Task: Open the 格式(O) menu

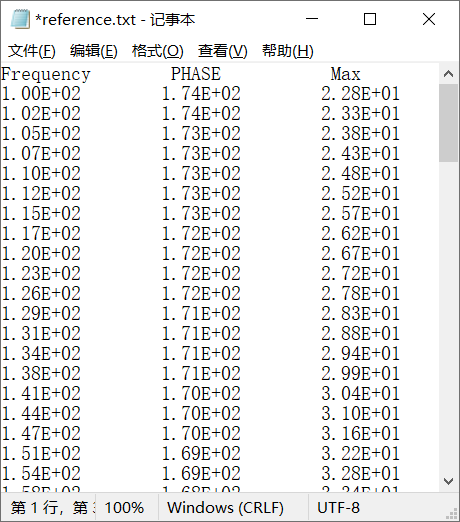Action: 157,51
